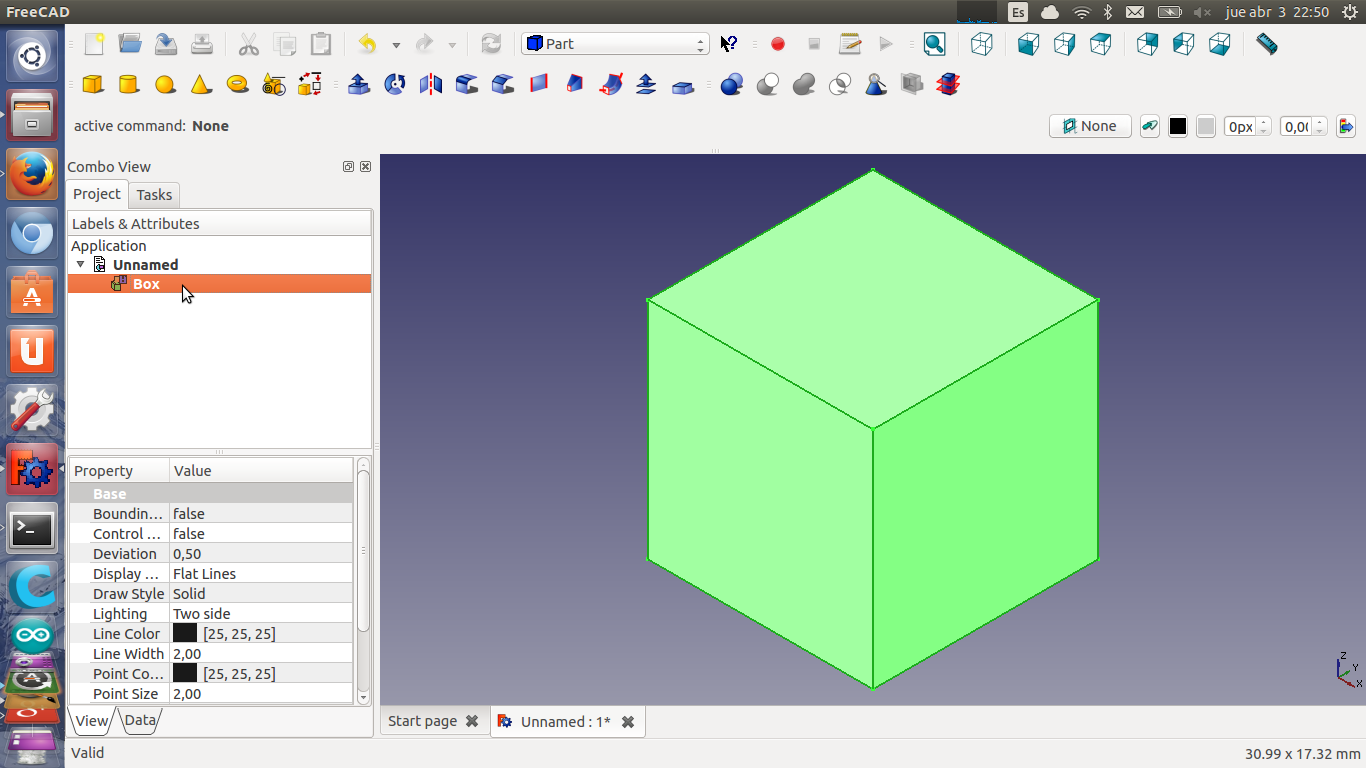Click the Bounding box false value
The width and height of the screenshot is (1366, 768).
pos(189,514)
